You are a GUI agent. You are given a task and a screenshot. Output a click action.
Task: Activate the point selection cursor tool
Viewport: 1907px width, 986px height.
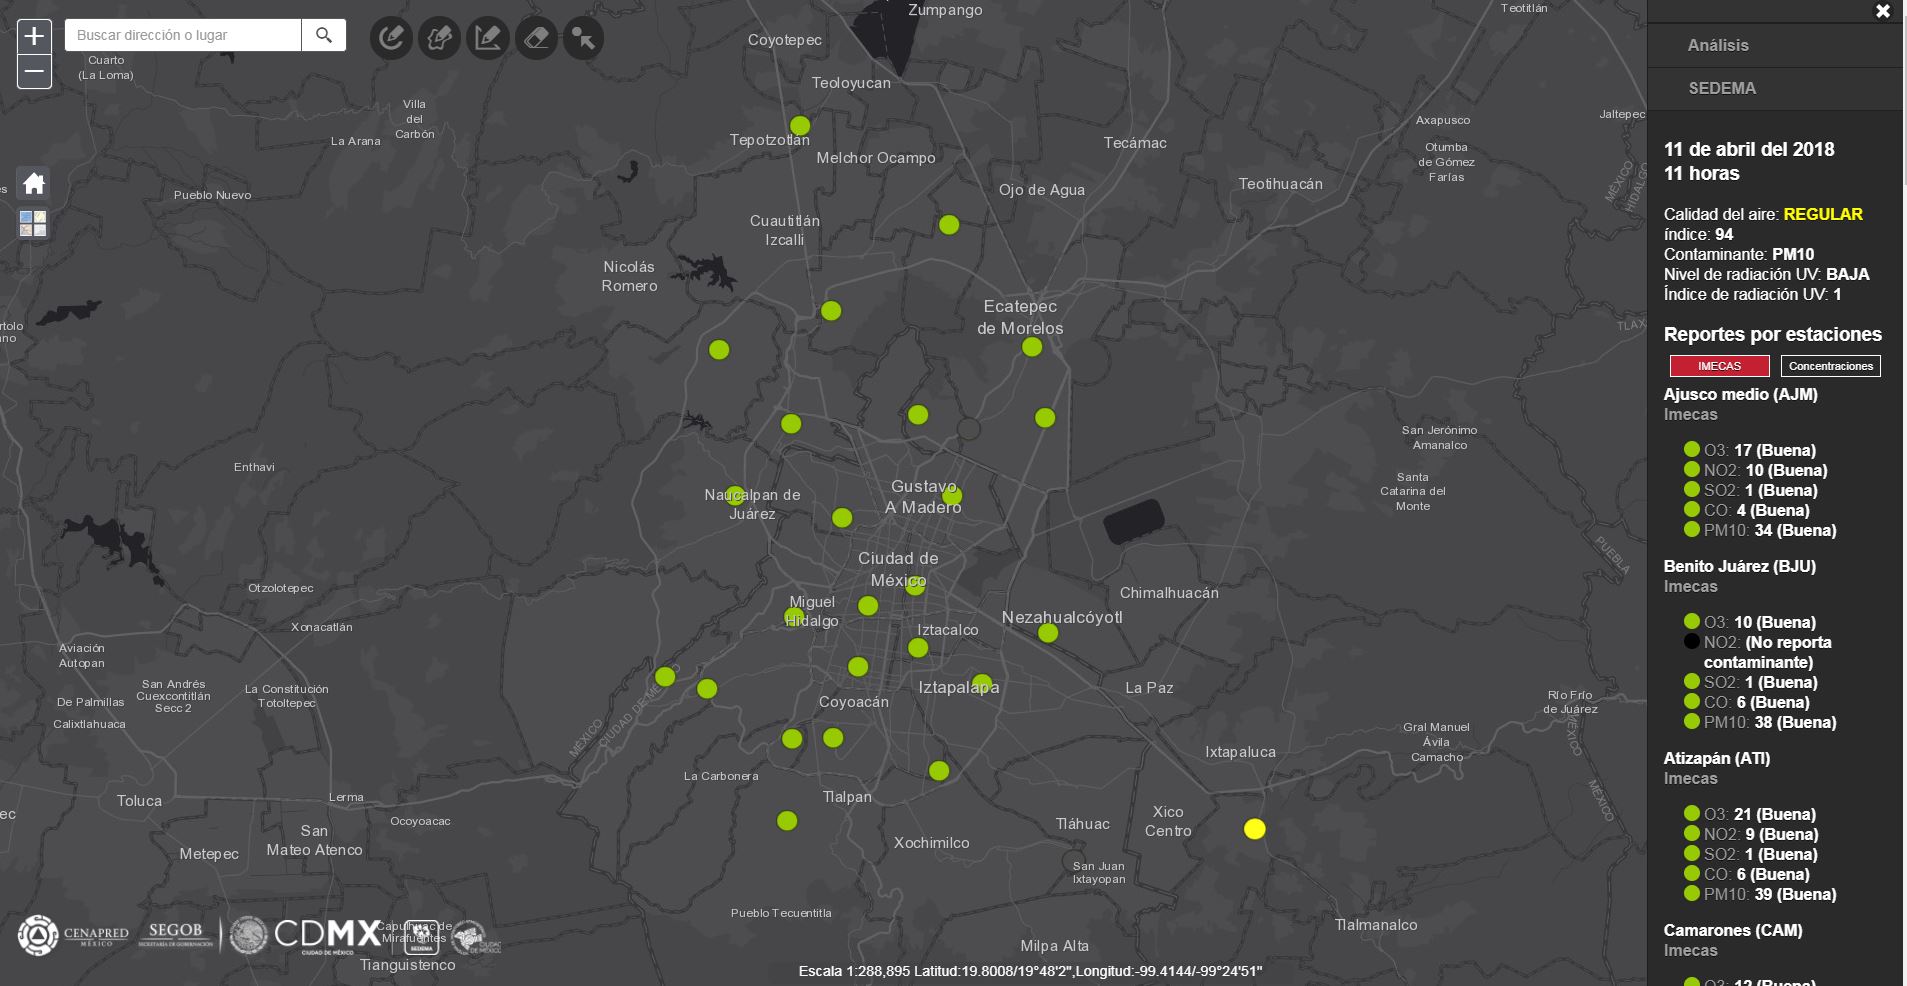click(x=584, y=38)
